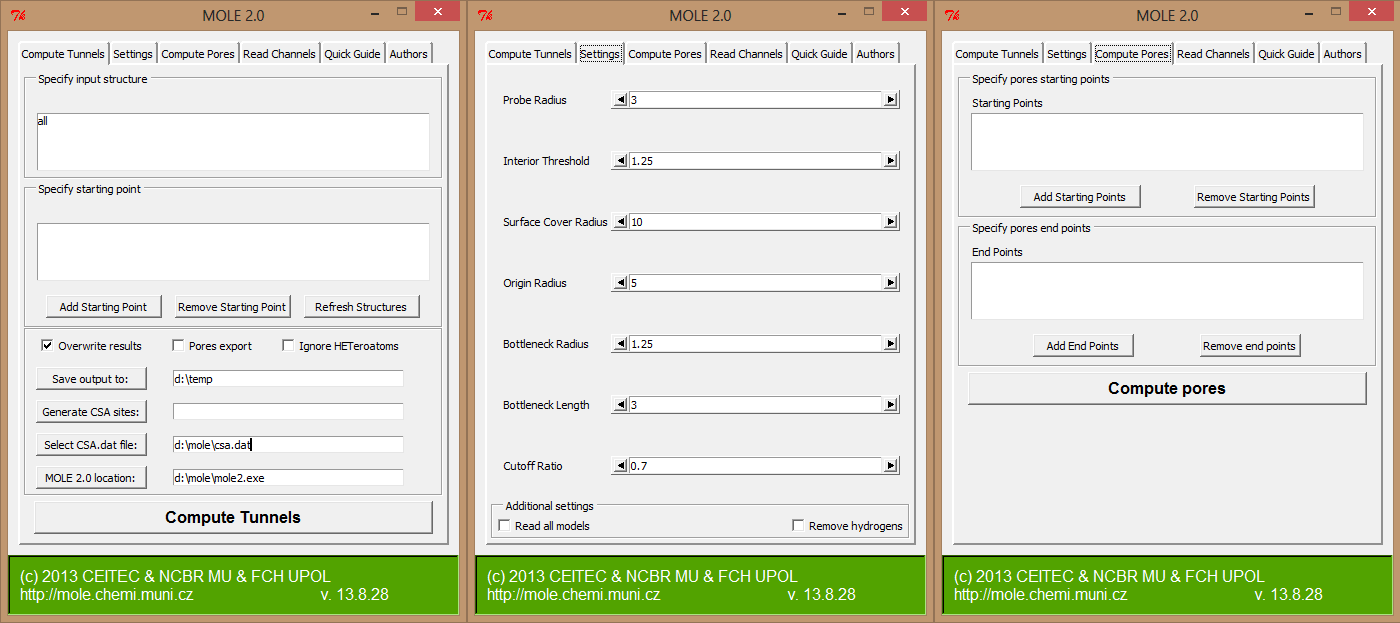Increase Bottleneck Radius with its right arrow
The width and height of the screenshot is (1400, 623).
coord(890,344)
